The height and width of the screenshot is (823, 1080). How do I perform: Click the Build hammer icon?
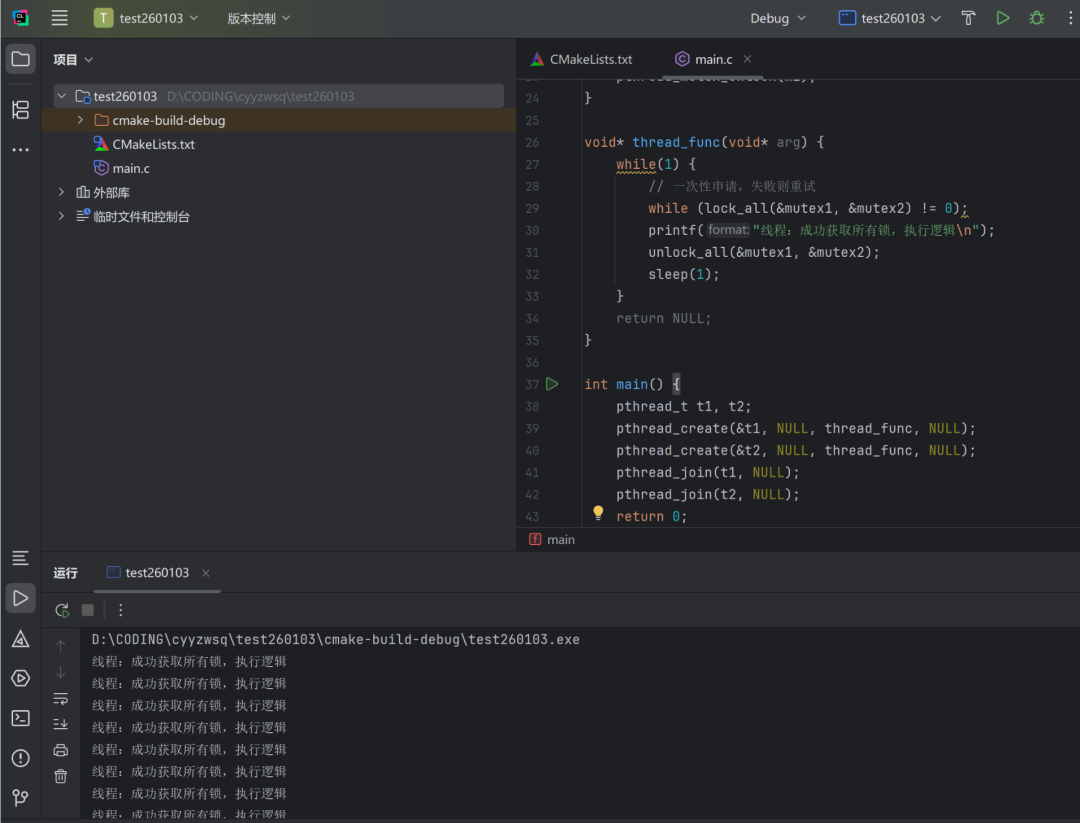coord(968,18)
